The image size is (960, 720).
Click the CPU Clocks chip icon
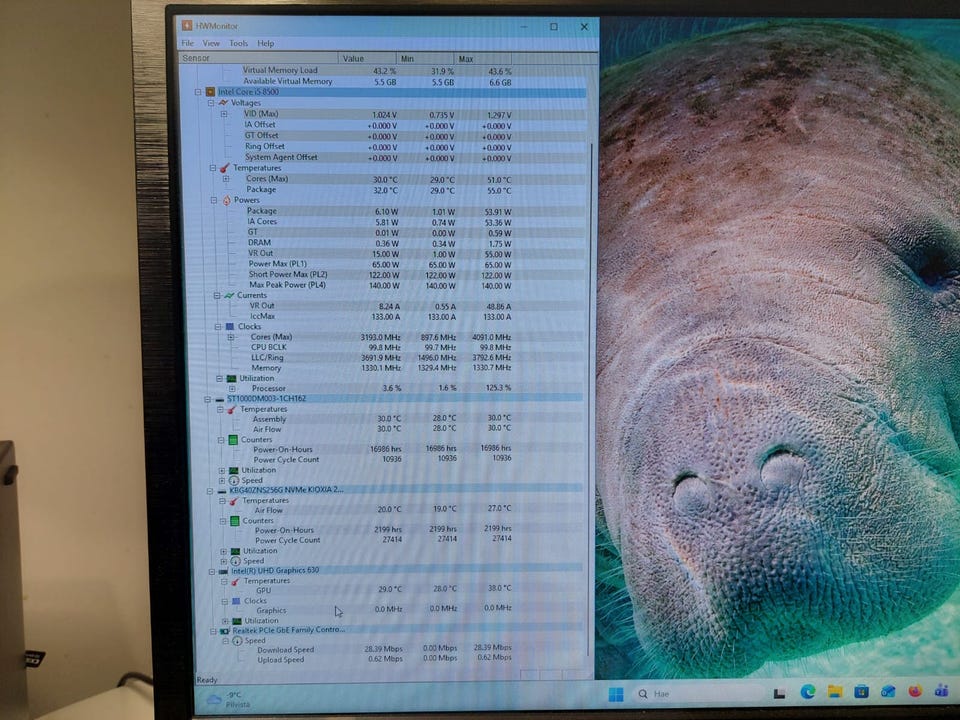coord(230,326)
